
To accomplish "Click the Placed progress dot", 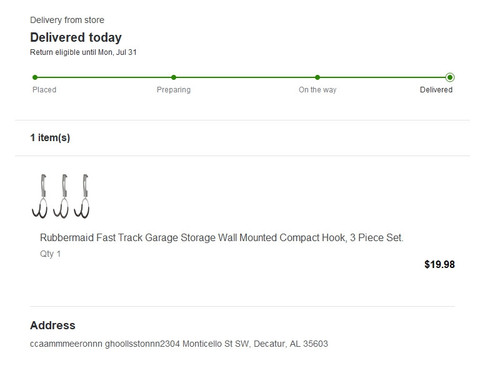I will 35,77.
